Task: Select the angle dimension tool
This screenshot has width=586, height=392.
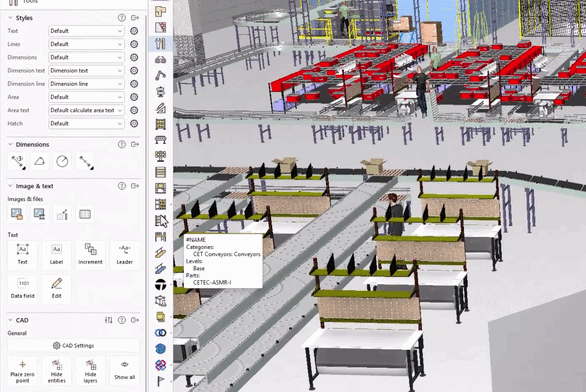Action: click(40, 162)
